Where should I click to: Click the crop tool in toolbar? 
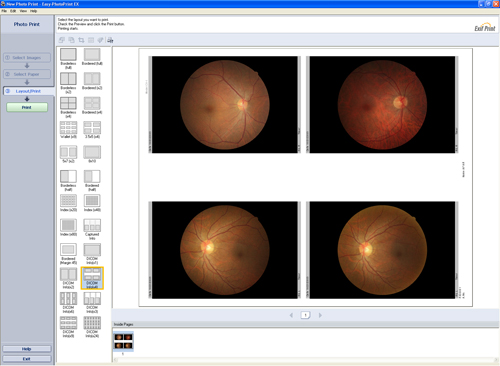[81, 40]
